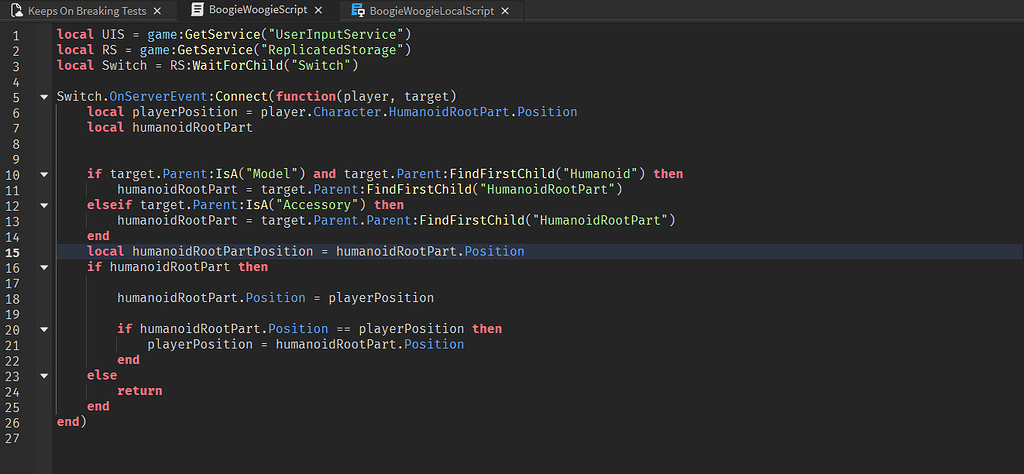Switch to BoogieWoogieLocalScript tab
Image resolution: width=1024 pixels, height=474 pixels.
coord(432,10)
